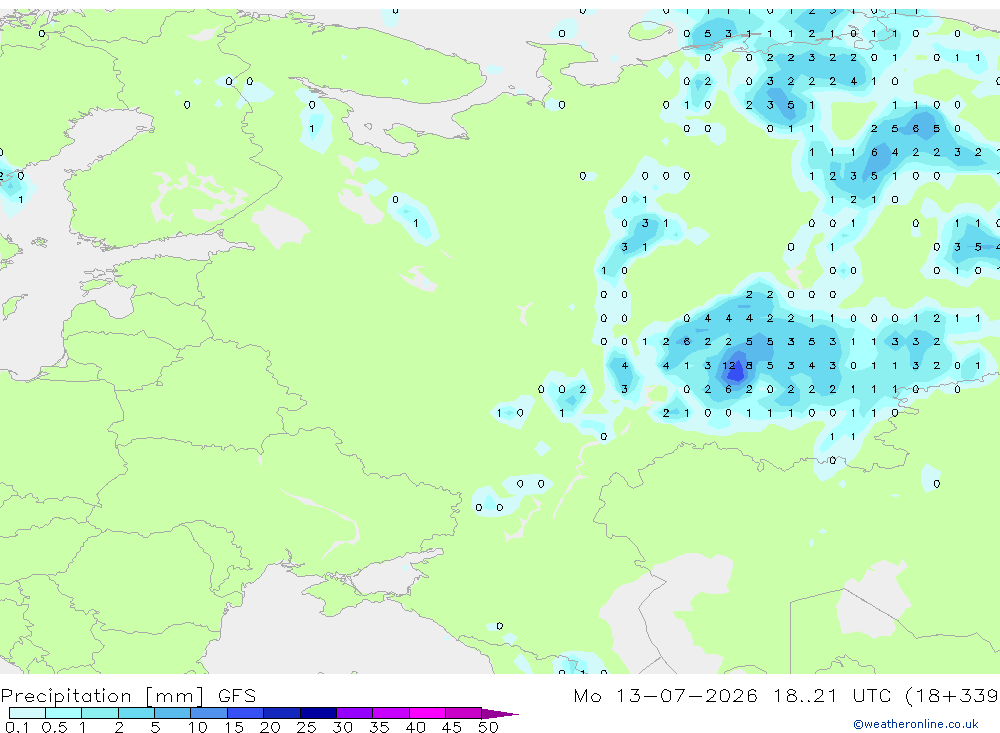Viewport: 1000px width, 733px height.
Task: Click the '35' legend scale label
Action: [x=379, y=727]
